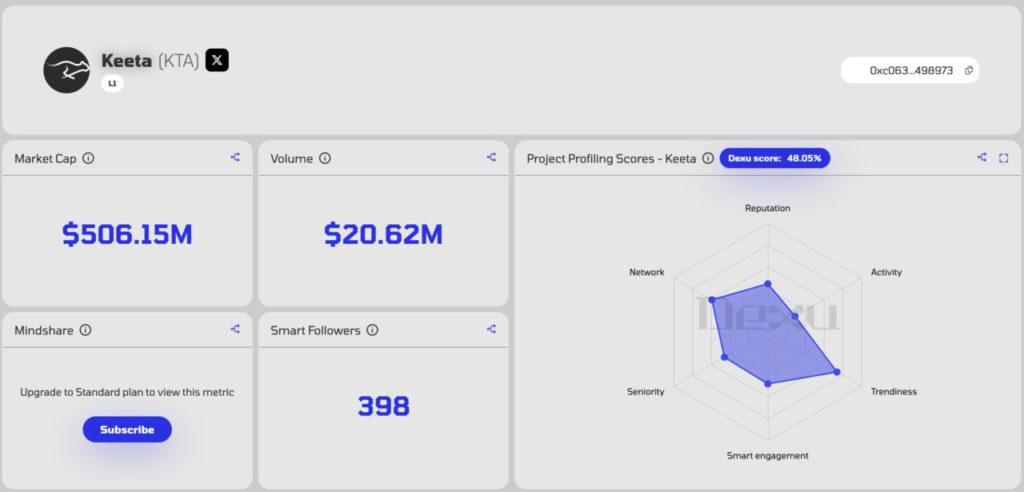This screenshot has height=492, width=1024.
Task: Expand Project Profiling chart to fullscreen
Action: [x=1003, y=157]
